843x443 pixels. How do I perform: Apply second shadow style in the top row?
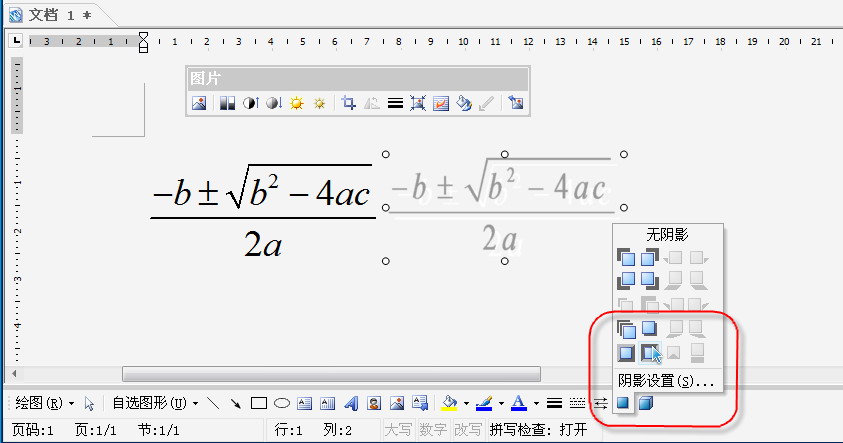(649, 258)
